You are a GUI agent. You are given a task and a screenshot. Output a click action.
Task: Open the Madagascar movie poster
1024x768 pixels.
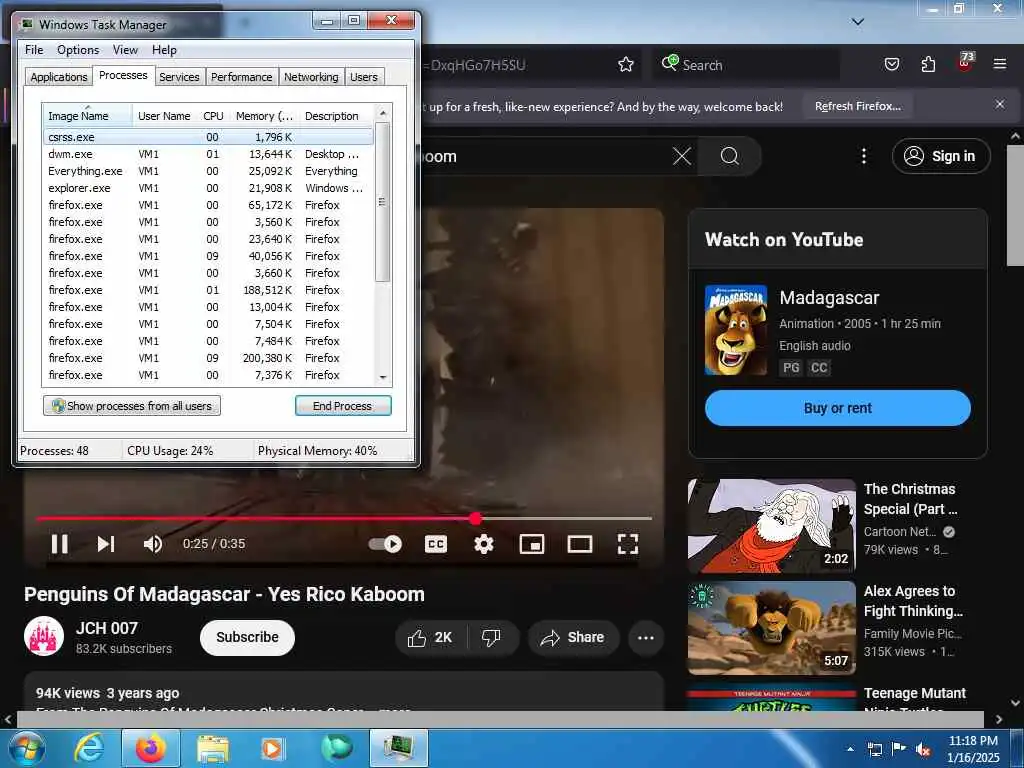[736, 330]
